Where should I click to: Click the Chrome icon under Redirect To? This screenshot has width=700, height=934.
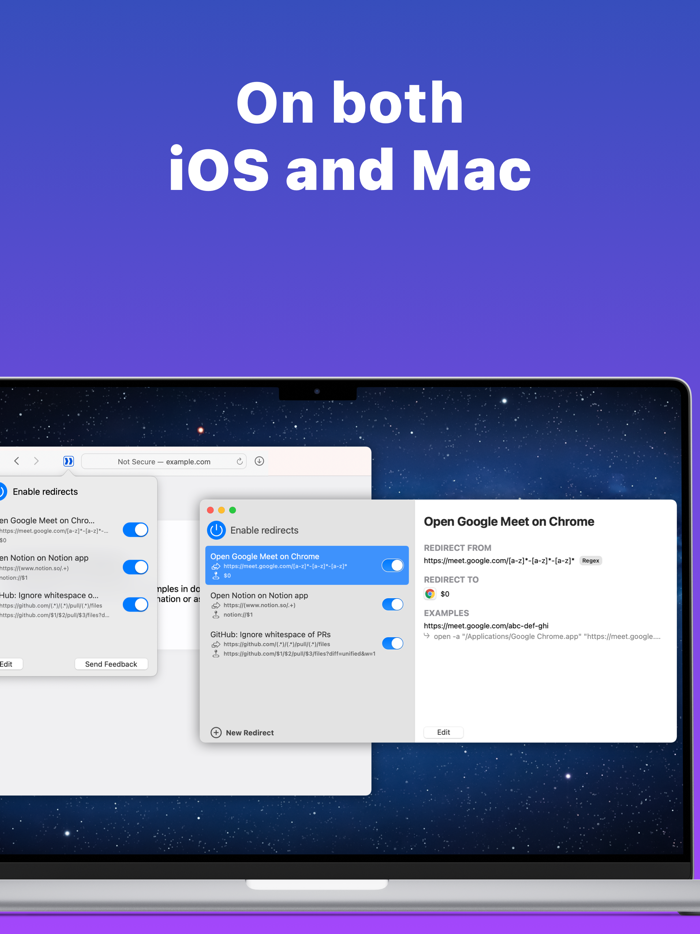pos(430,594)
